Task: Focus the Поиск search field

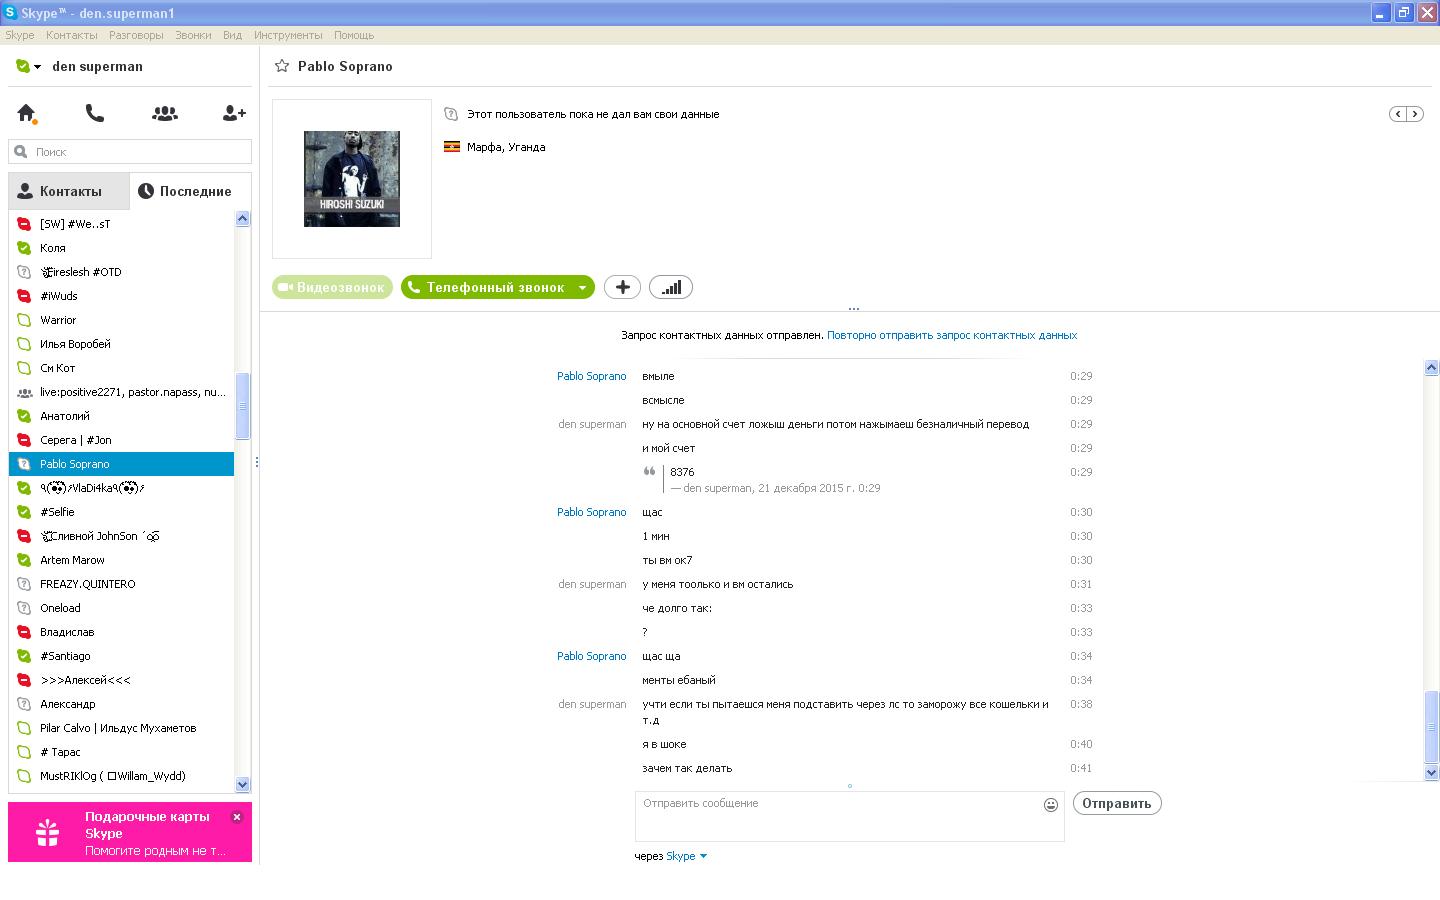Action: click(x=130, y=152)
